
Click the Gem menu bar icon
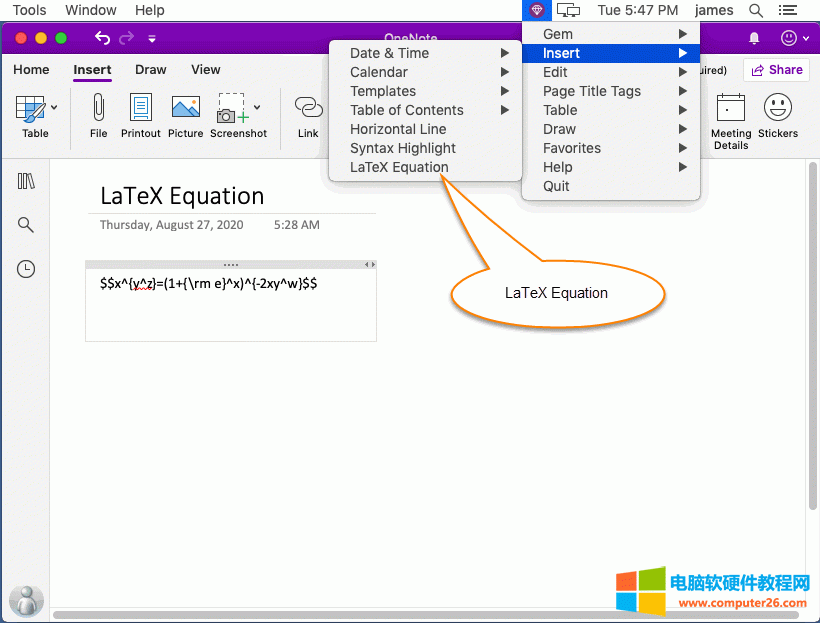(537, 10)
